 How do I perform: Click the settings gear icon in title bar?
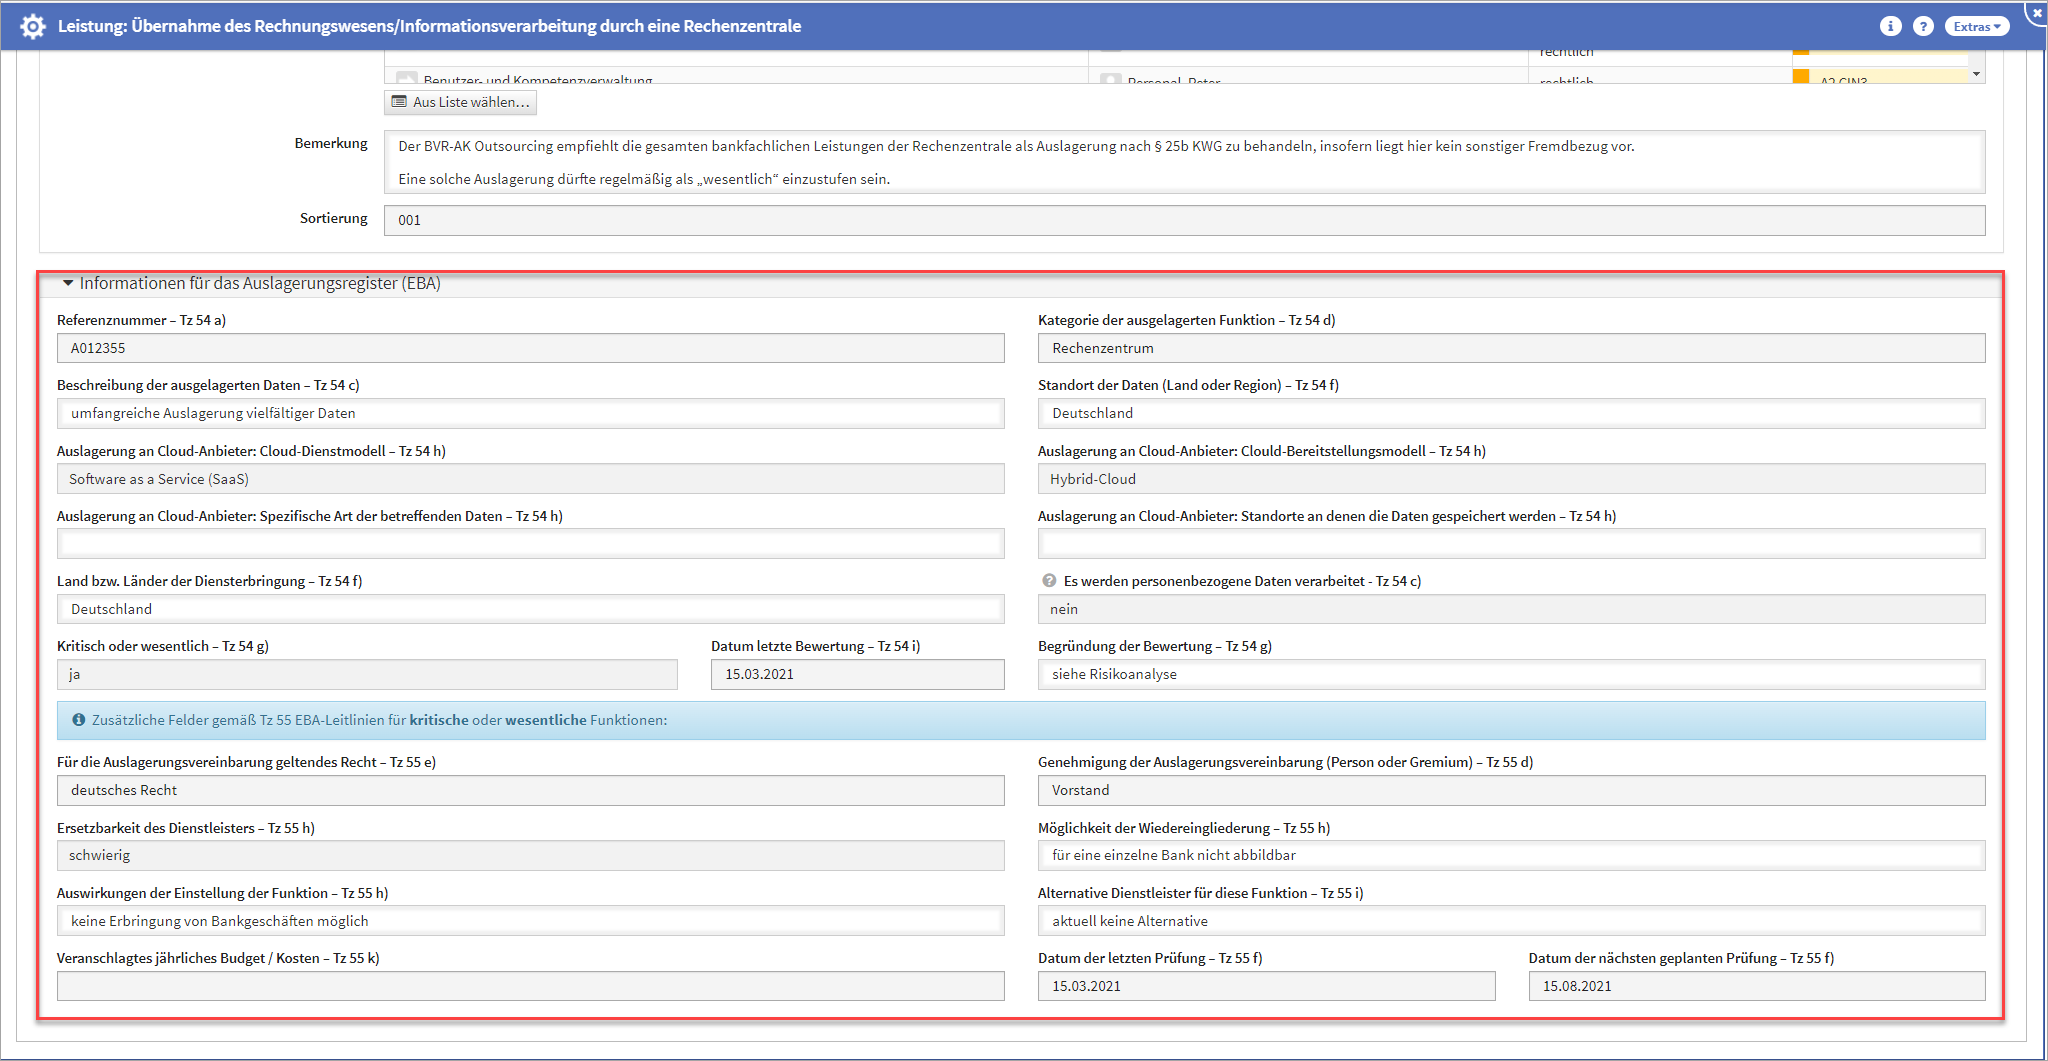click(32, 26)
